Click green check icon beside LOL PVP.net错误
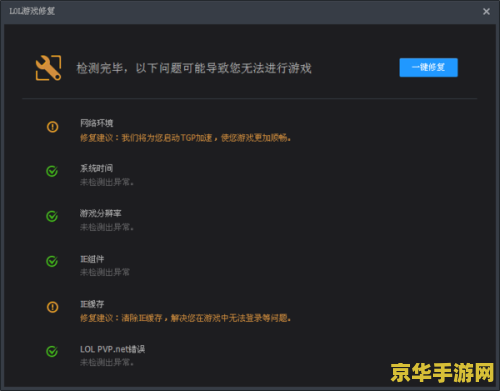The height and width of the screenshot is (391, 500). coord(52,351)
